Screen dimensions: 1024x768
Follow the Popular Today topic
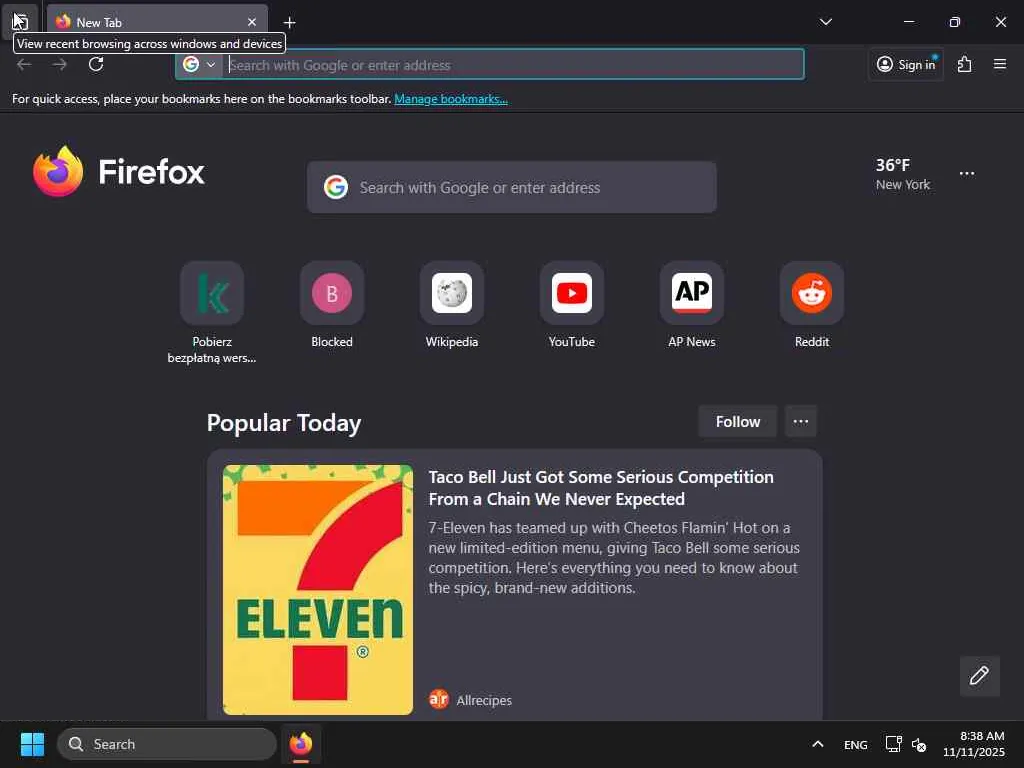[x=737, y=422]
